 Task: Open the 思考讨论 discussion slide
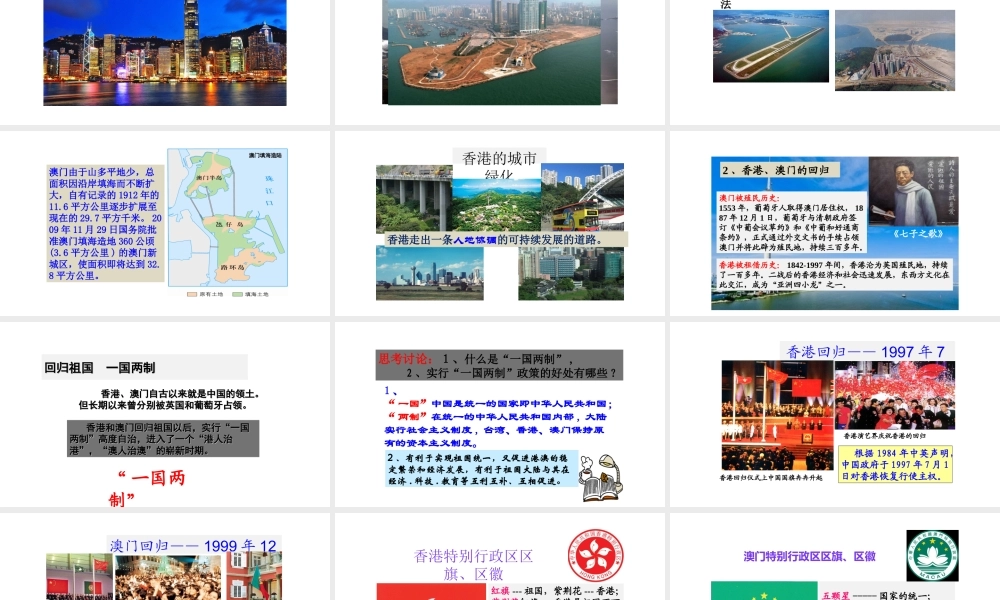[499, 414]
